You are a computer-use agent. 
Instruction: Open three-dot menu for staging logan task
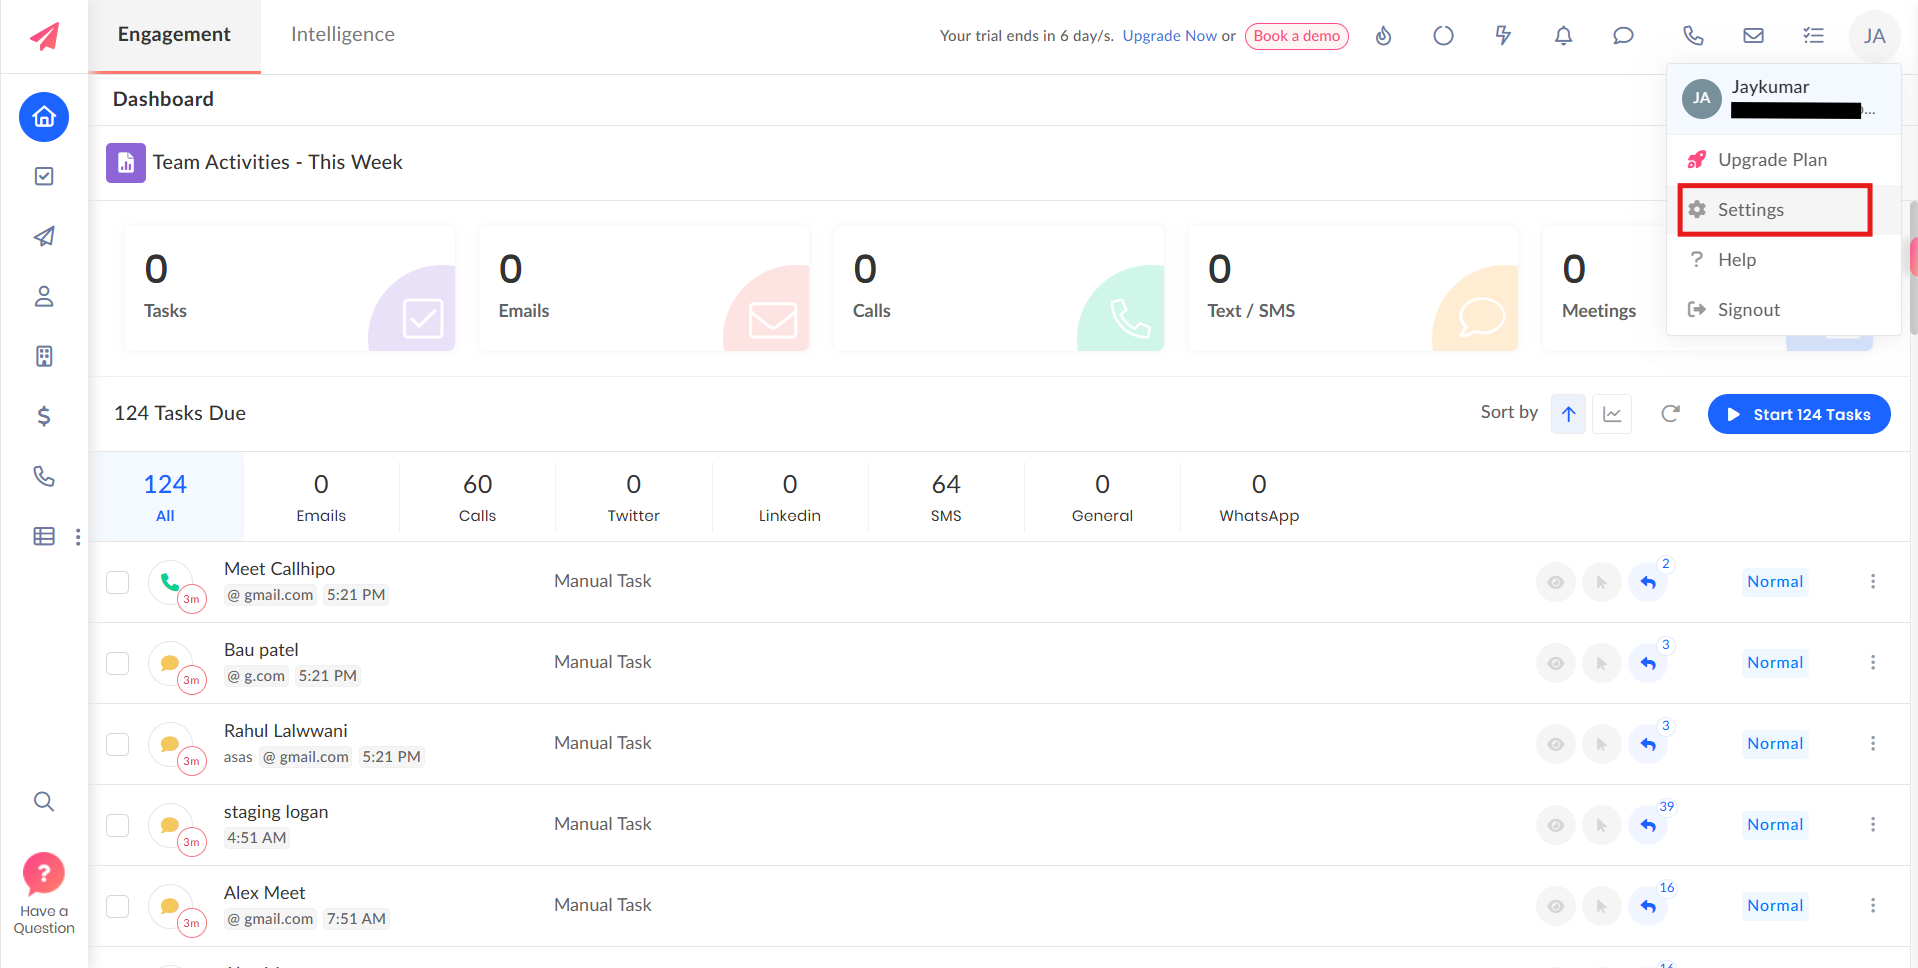tap(1873, 824)
